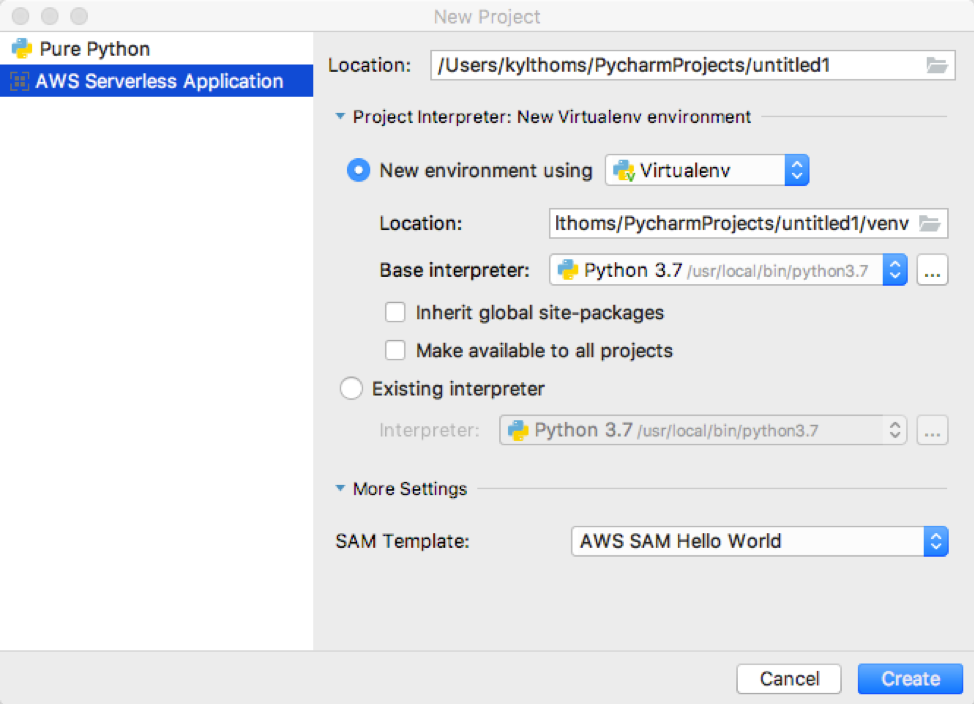Click the ellipsis button beside Base interpreter
Screen dimensions: 974x704
point(932,271)
